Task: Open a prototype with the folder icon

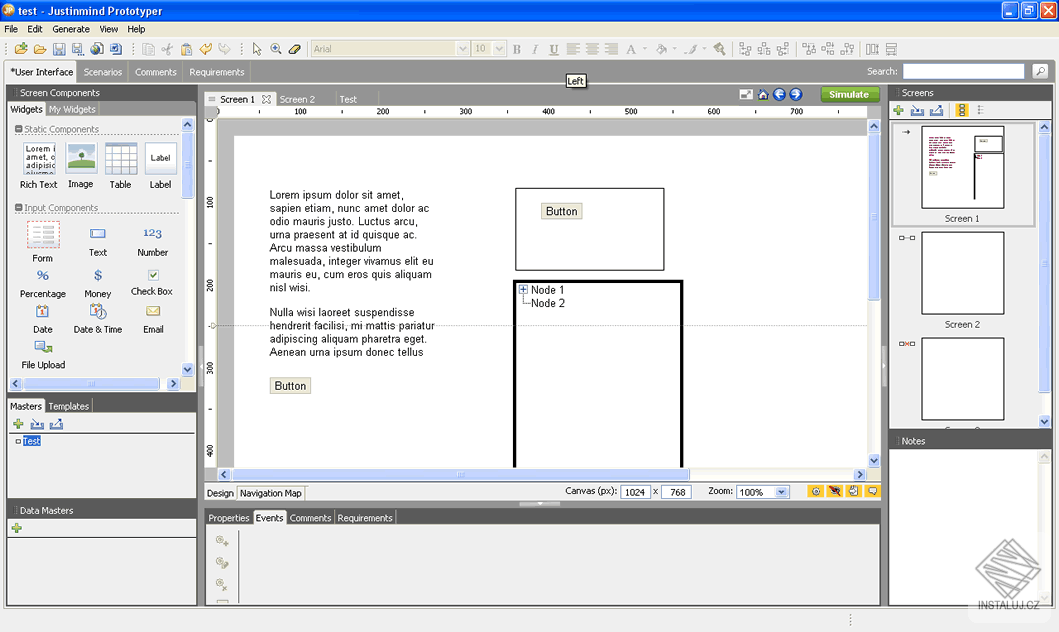Action: (x=40, y=49)
